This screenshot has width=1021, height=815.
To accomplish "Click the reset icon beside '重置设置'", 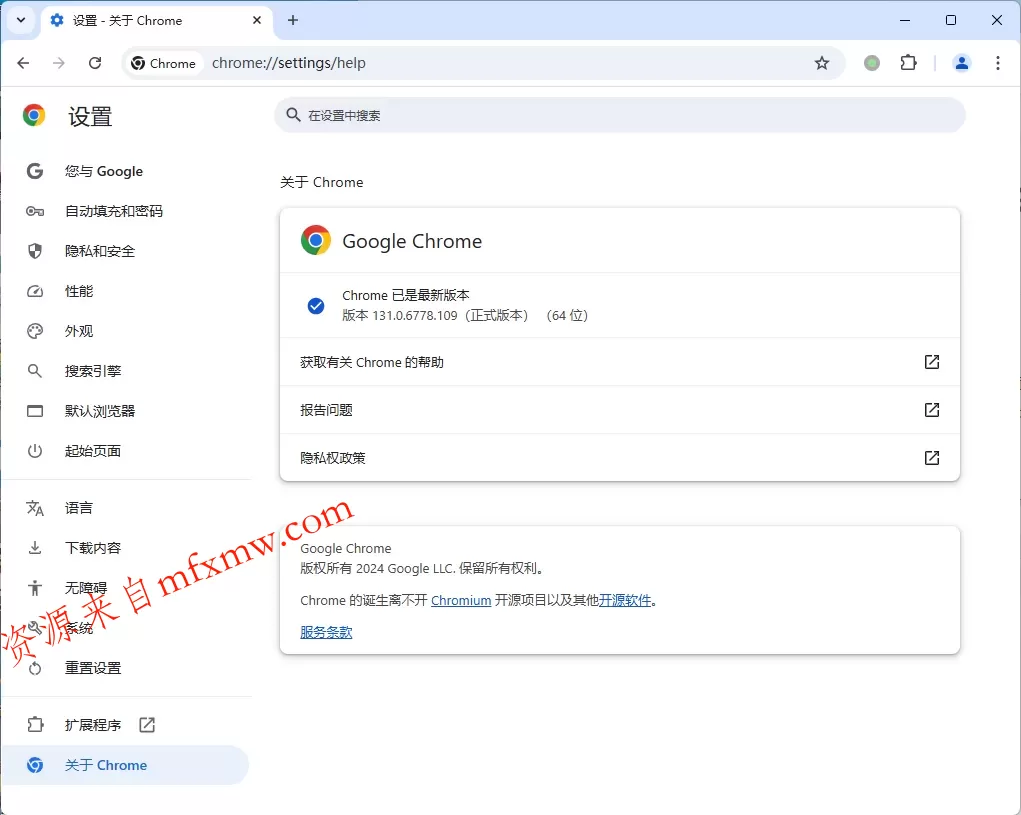I will (35, 668).
